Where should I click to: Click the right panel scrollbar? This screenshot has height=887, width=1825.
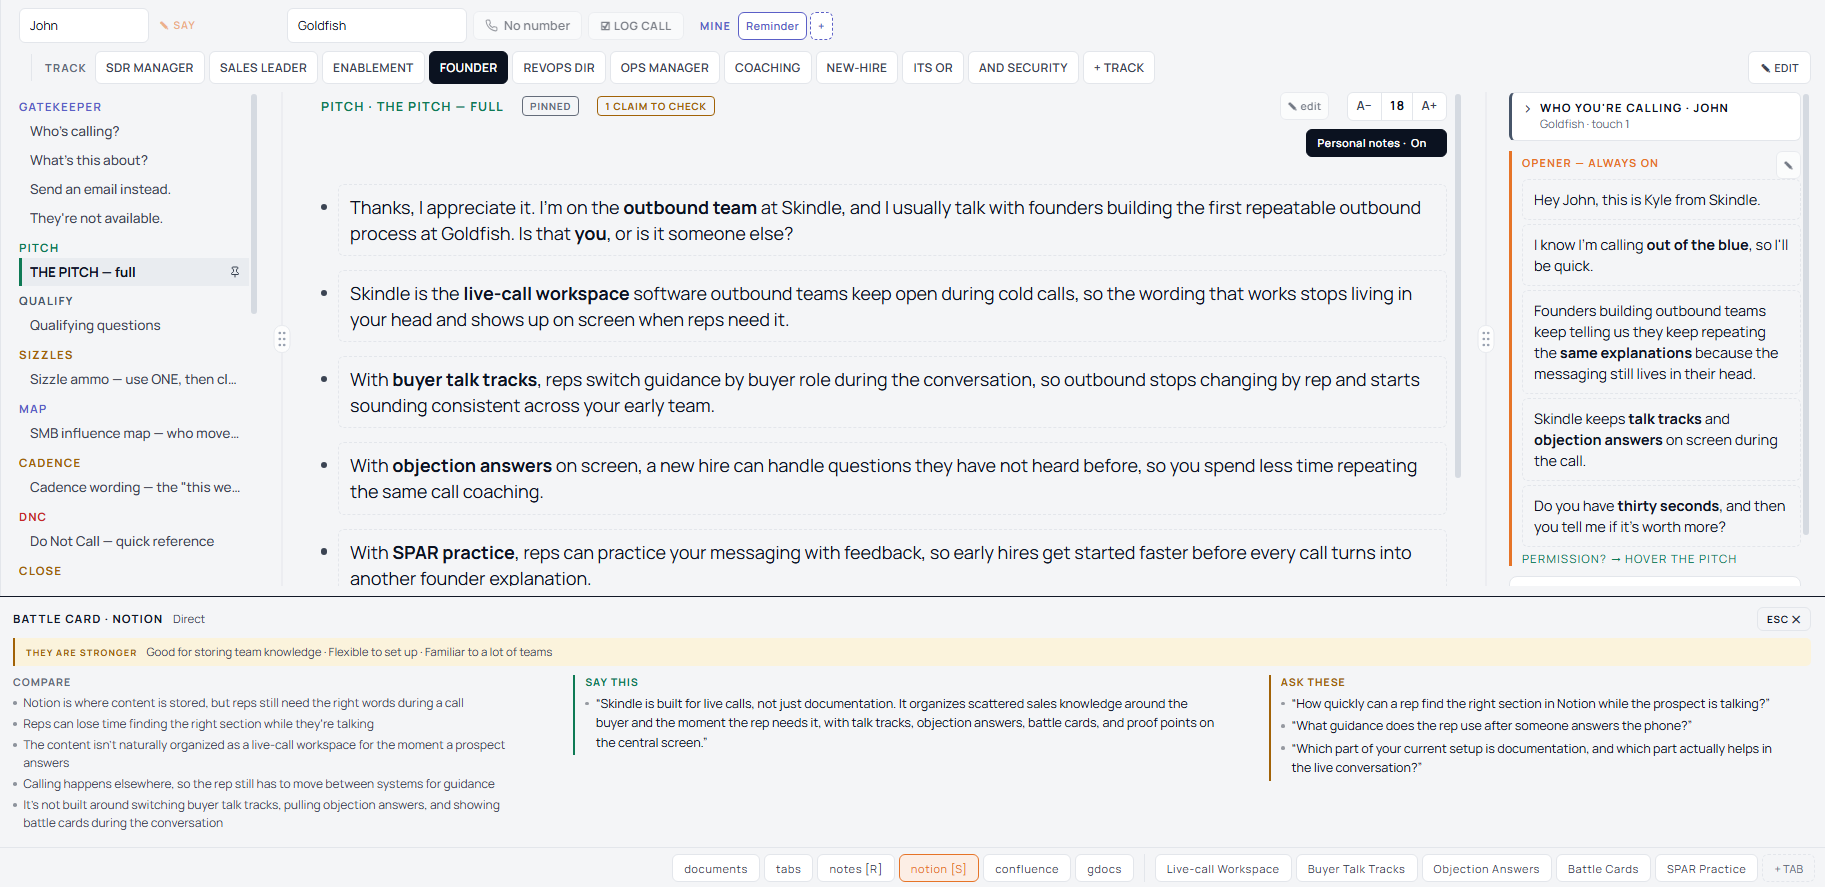tap(1805, 315)
